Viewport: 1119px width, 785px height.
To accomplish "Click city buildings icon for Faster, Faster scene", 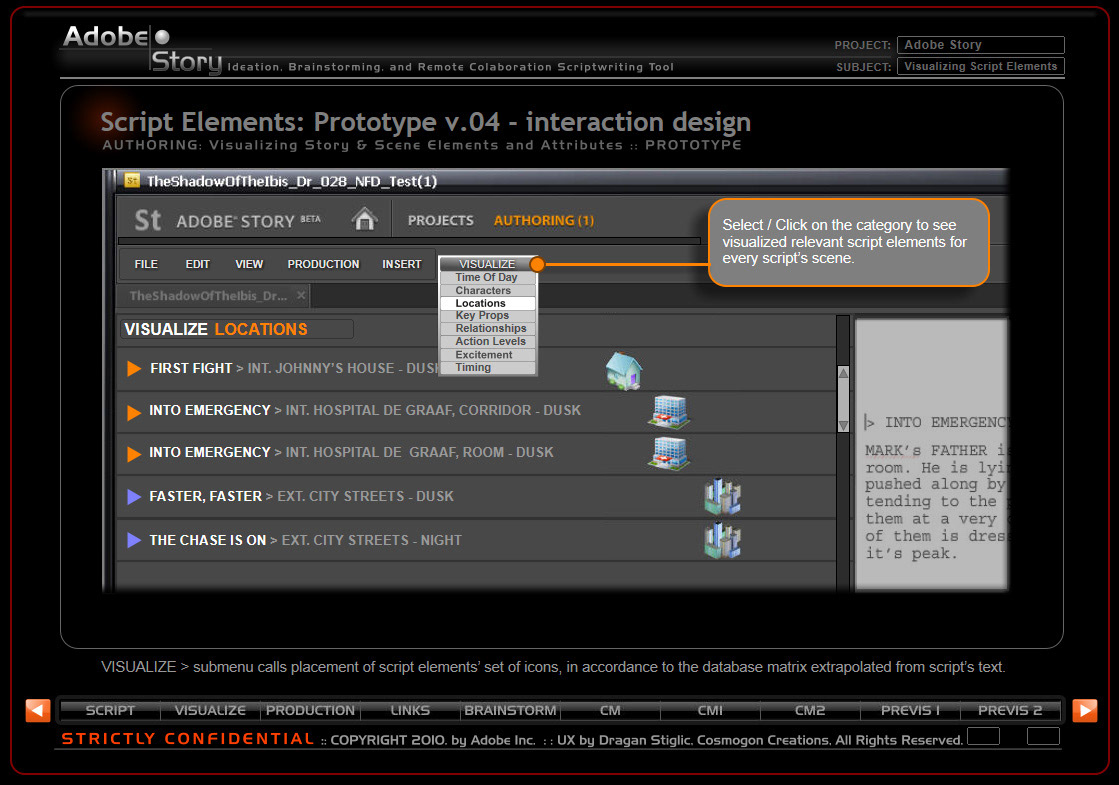I will point(722,497).
